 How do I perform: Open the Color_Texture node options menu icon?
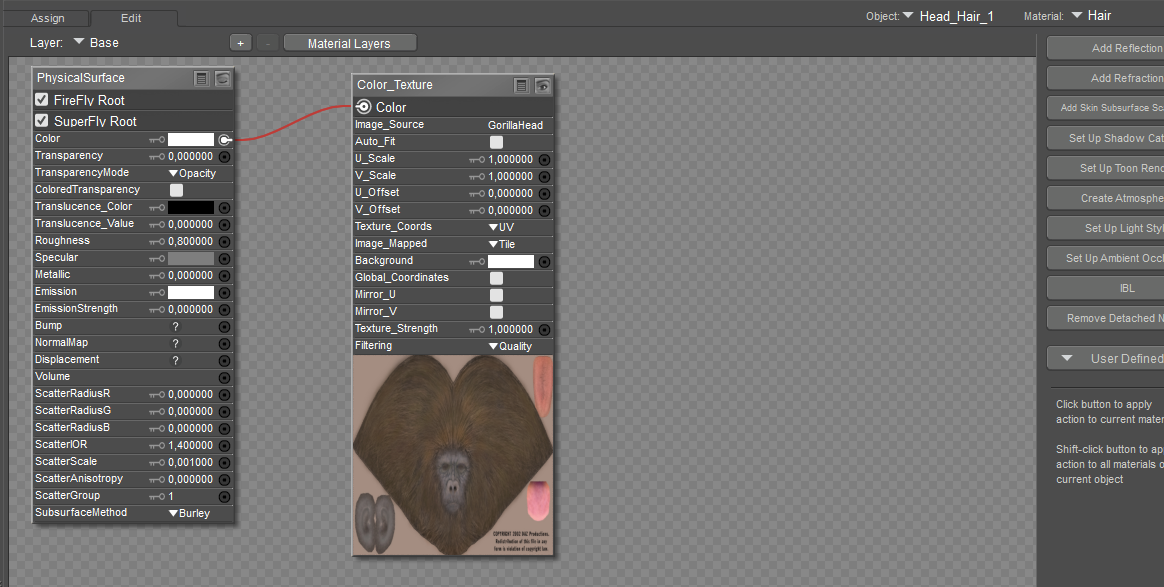522,85
